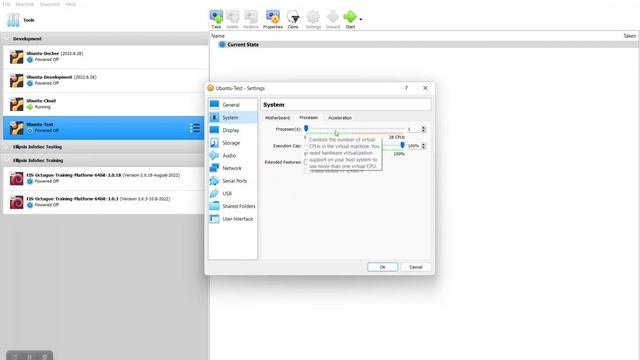
Task: Open Network settings category
Action: pyautogui.click(x=233, y=168)
